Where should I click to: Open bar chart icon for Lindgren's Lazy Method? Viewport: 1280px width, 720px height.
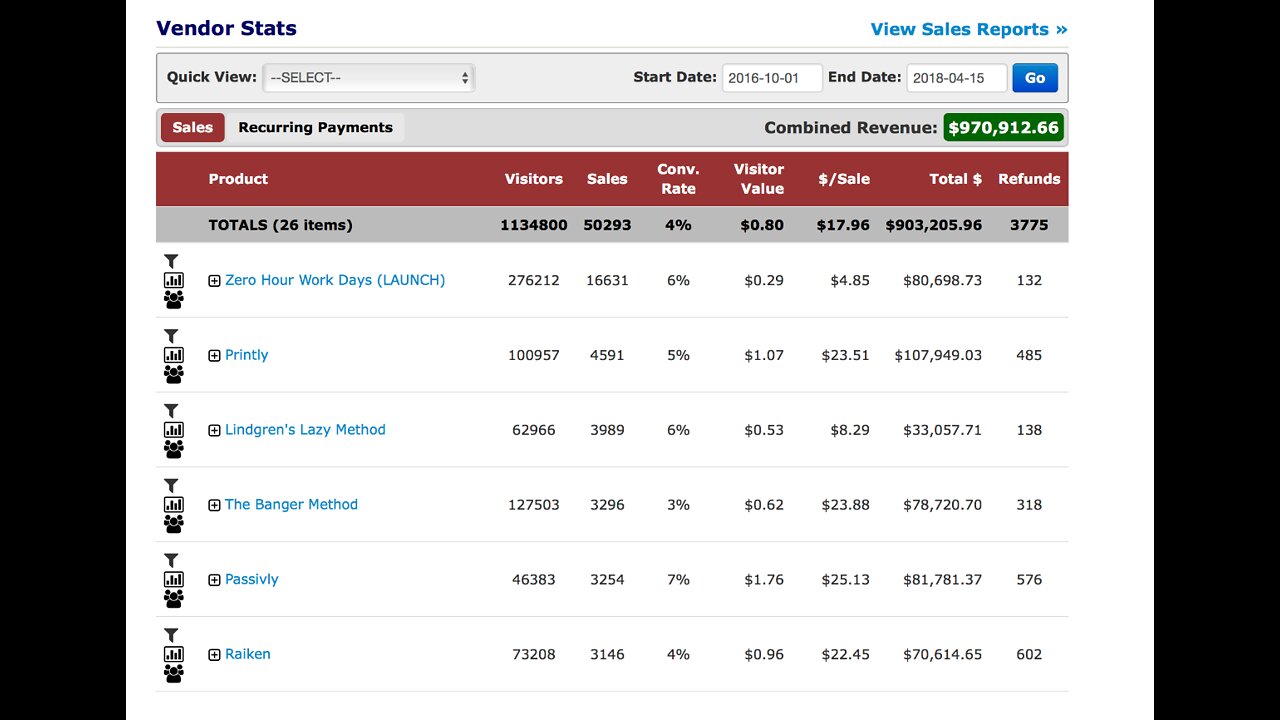tap(173, 430)
